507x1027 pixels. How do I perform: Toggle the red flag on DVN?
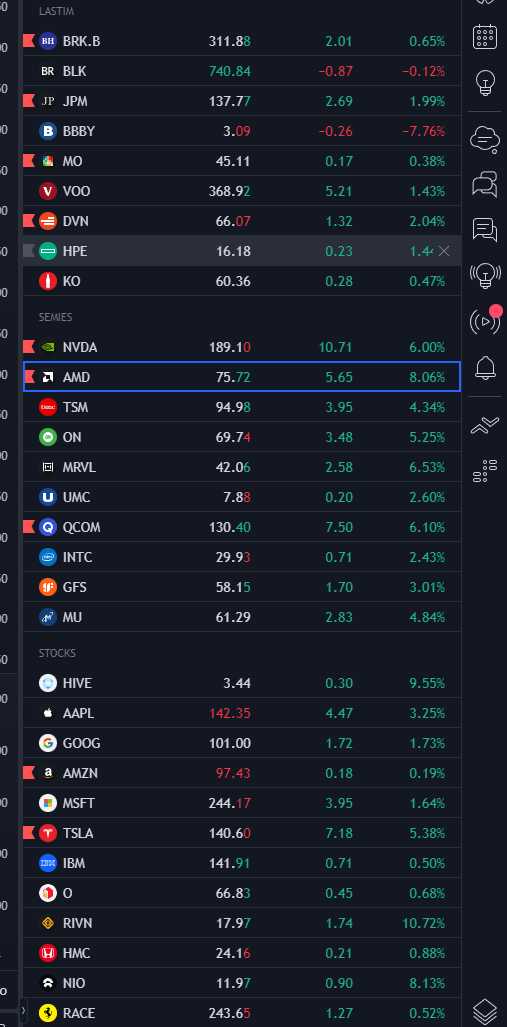click(x=29, y=221)
